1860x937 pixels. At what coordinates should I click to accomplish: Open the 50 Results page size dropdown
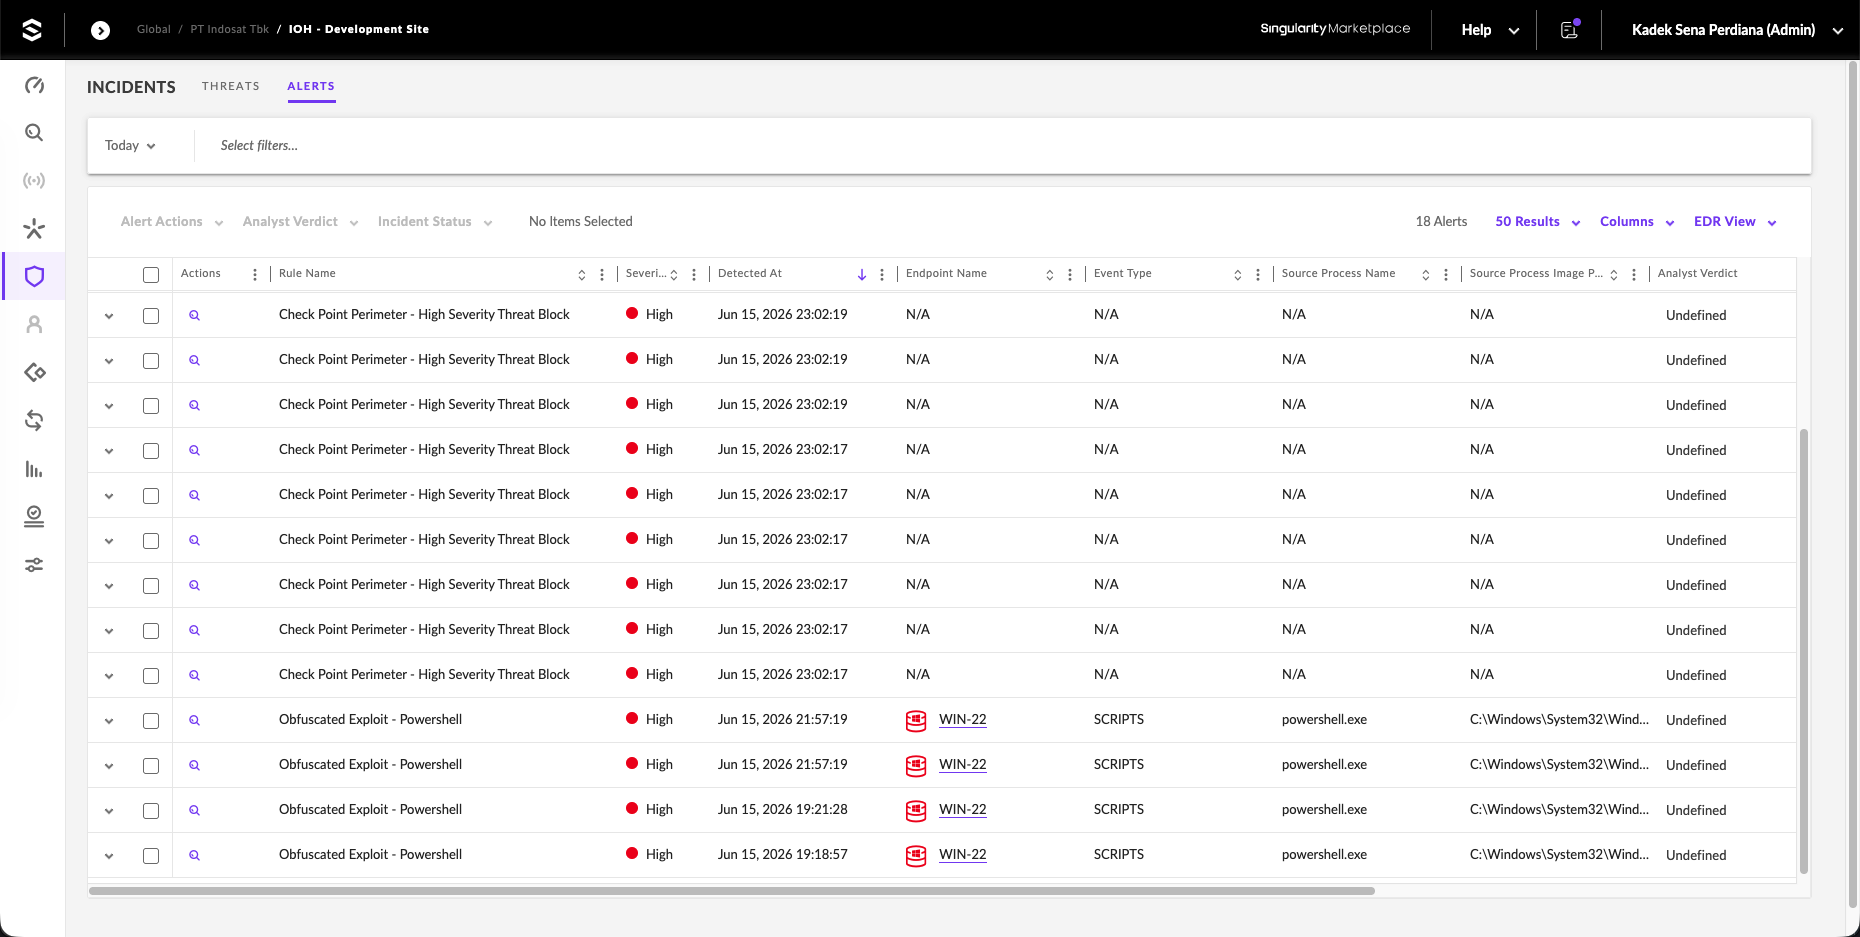tap(1537, 222)
